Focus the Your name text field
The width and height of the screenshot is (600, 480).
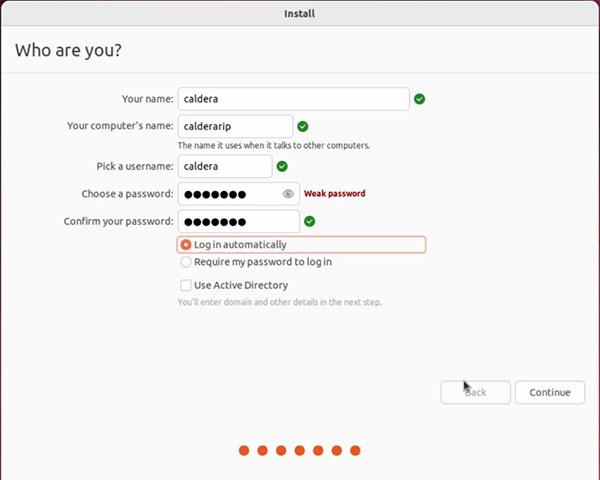[x=292, y=99]
